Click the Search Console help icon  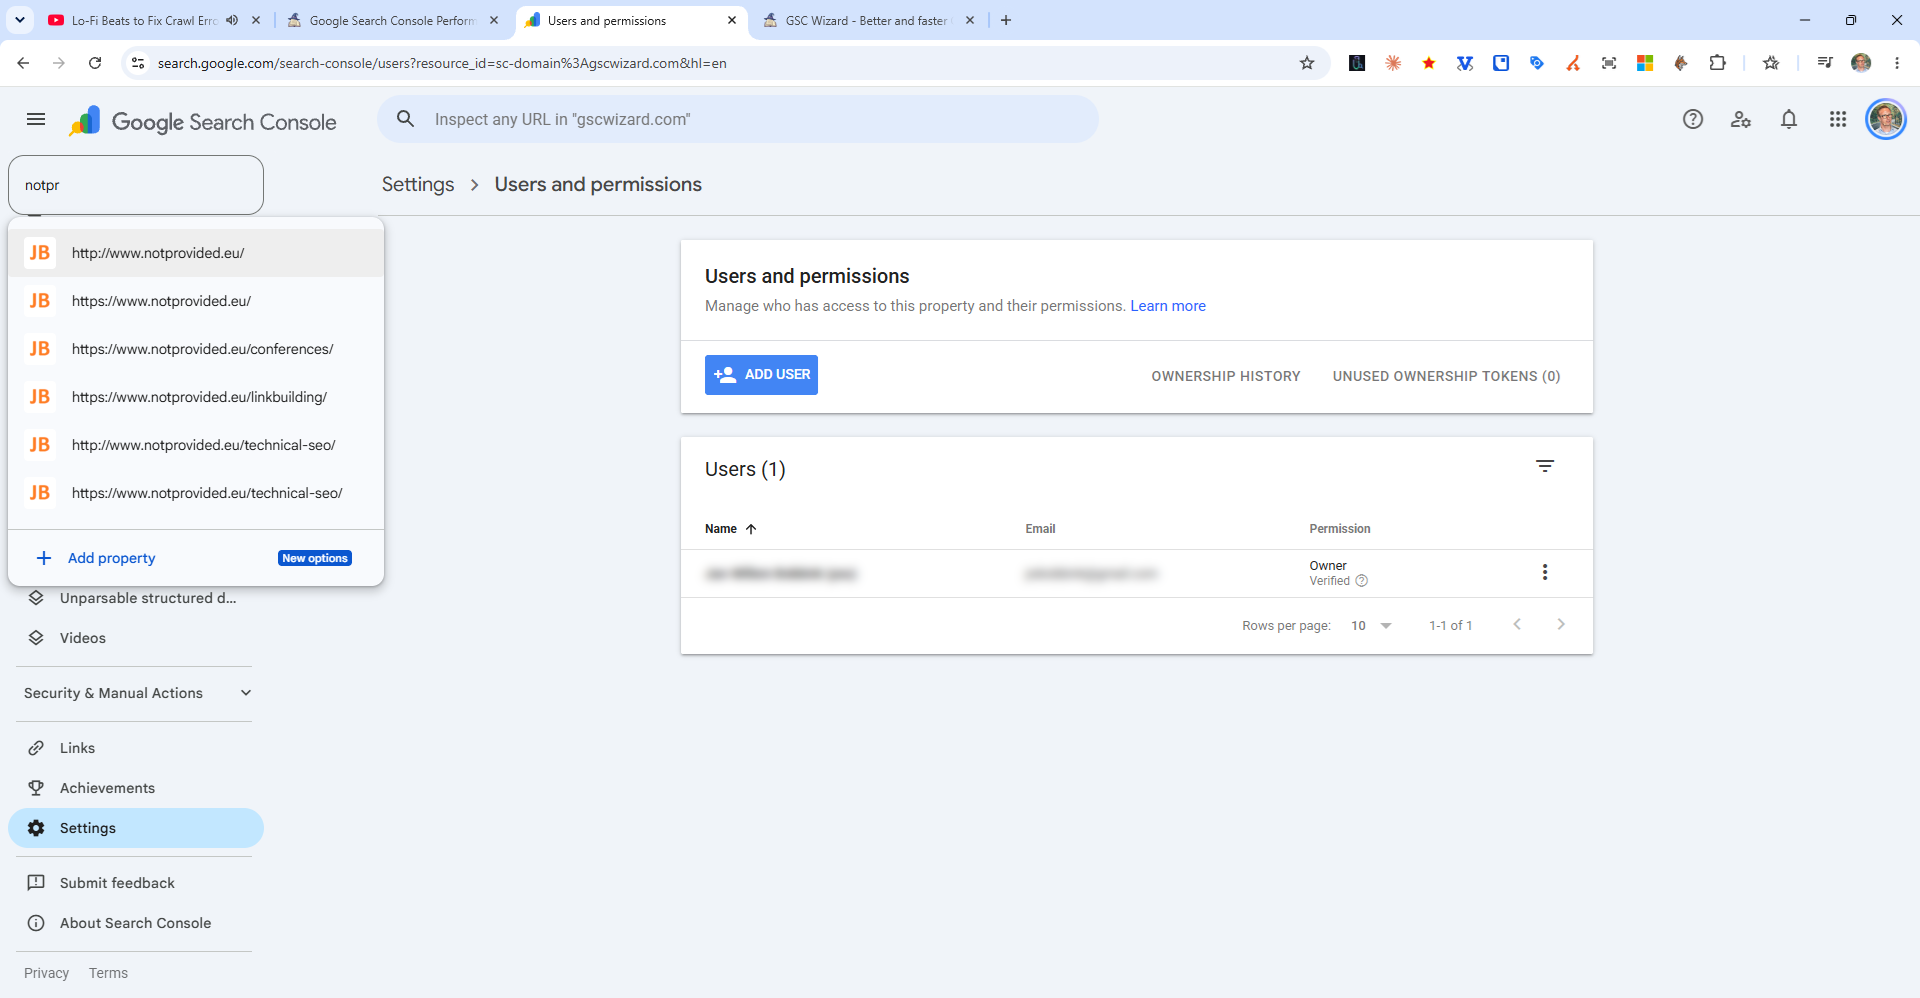pos(1692,120)
